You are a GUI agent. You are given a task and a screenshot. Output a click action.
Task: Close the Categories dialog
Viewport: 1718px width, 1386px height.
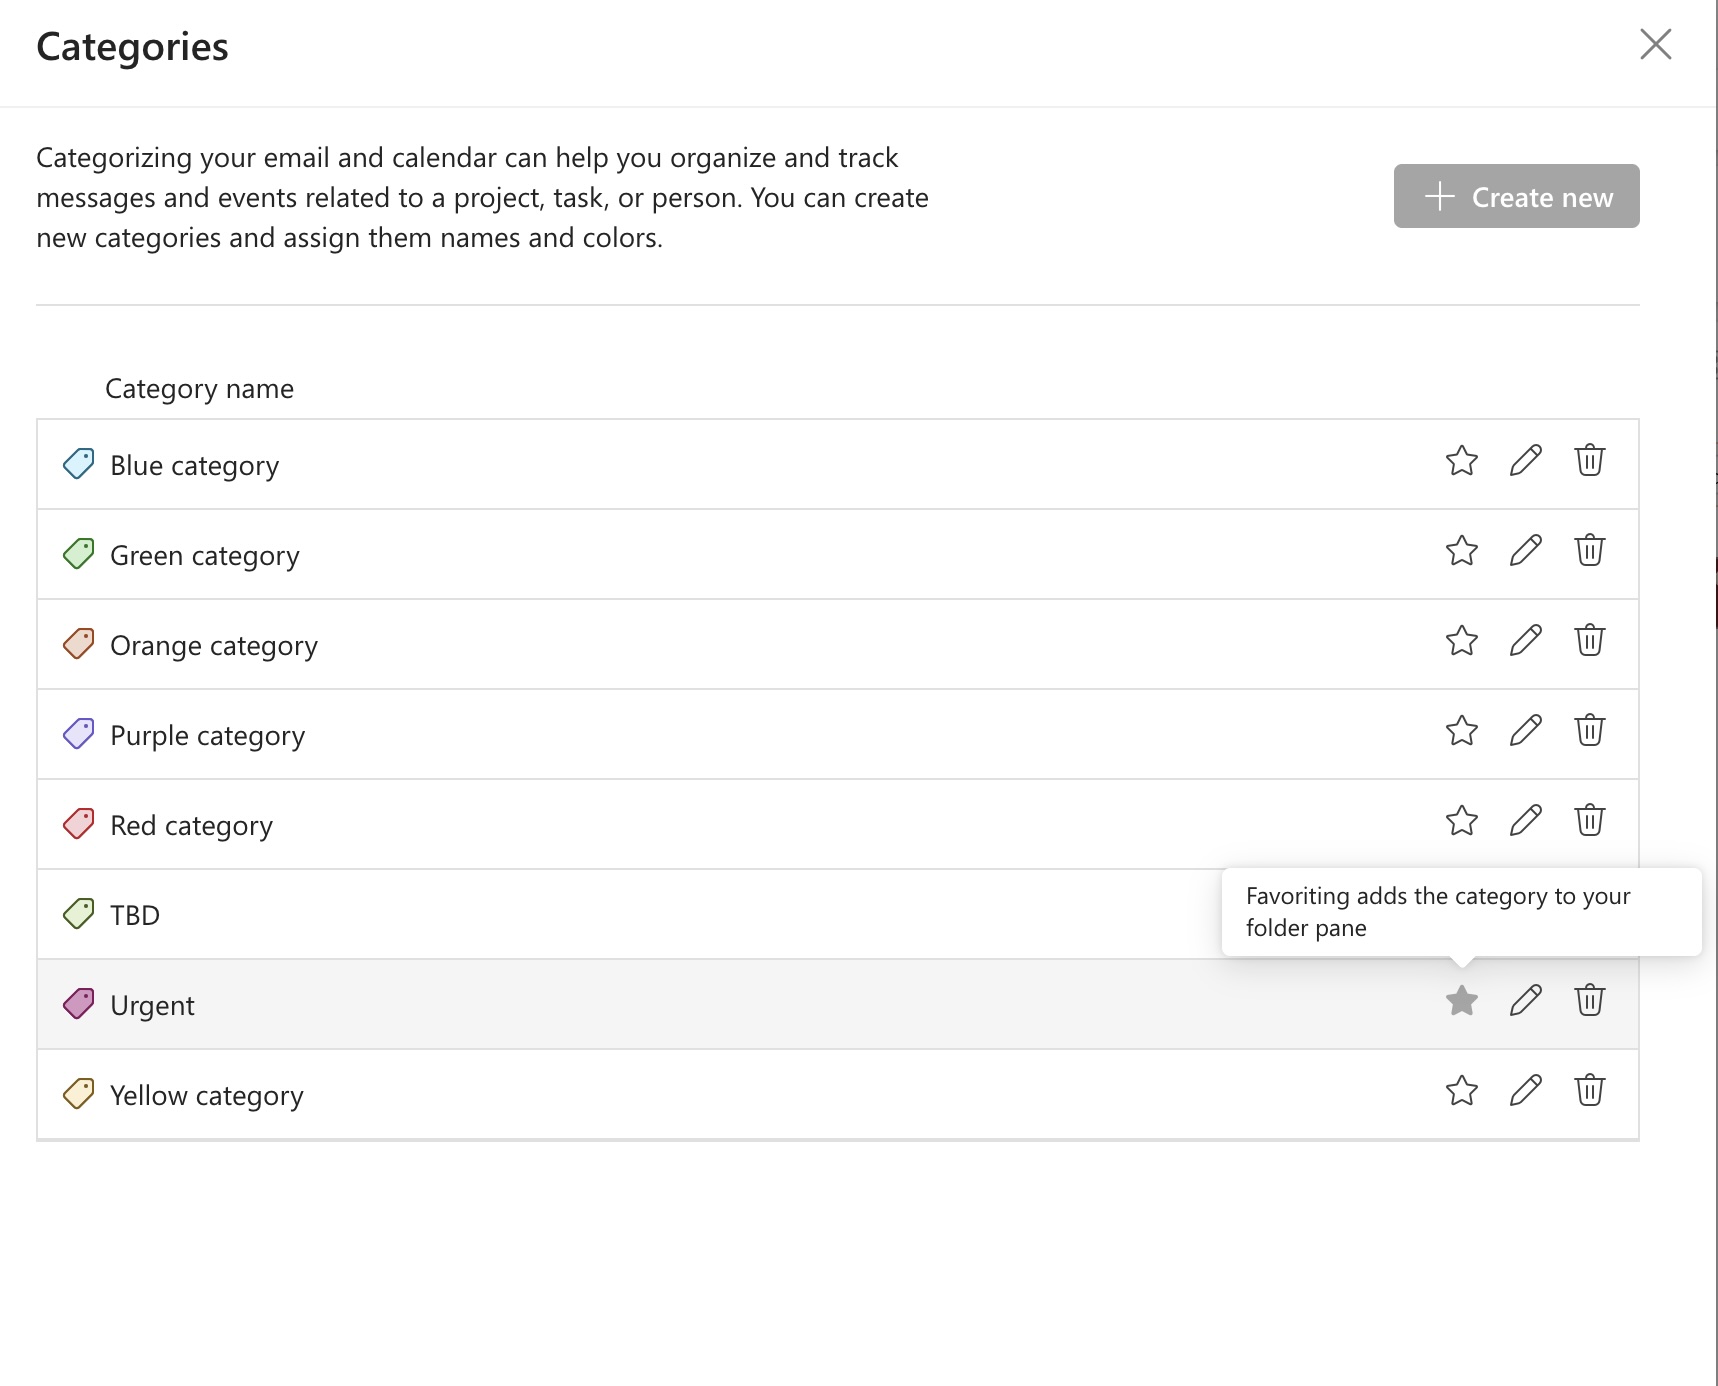click(x=1655, y=44)
